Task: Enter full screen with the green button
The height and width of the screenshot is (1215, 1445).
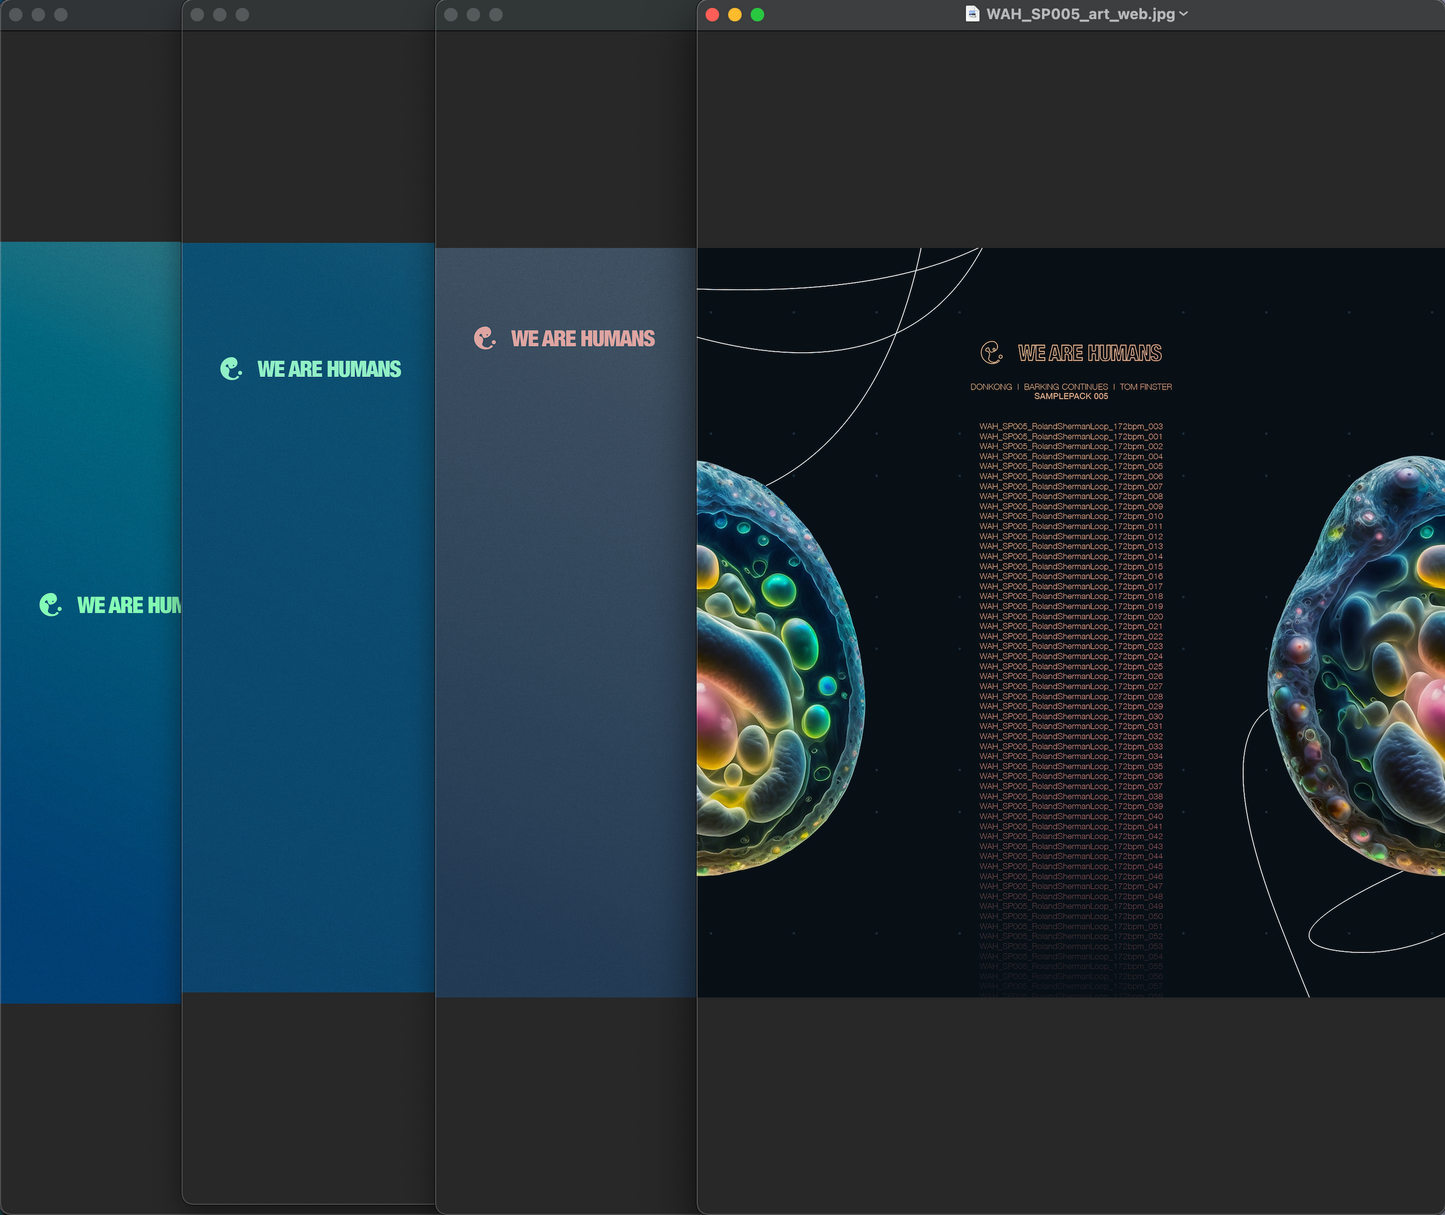Action: (x=757, y=15)
